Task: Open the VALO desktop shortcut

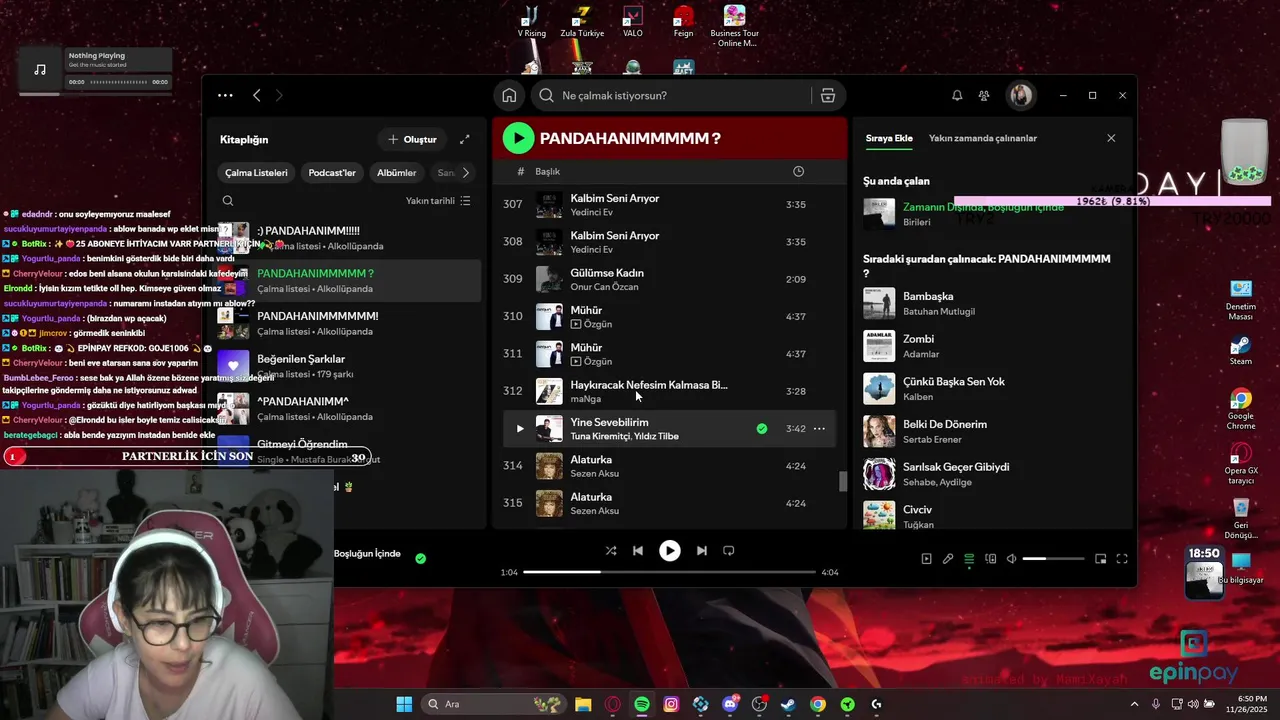Action: [633, 22]
